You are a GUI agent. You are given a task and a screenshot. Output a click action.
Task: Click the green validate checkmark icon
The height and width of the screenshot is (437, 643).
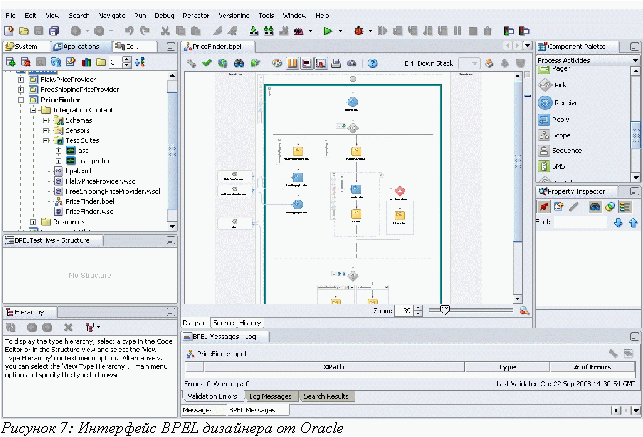pos(207,63)
